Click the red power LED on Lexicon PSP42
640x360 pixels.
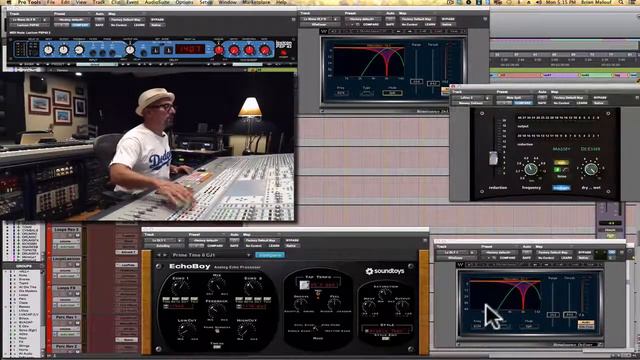[284, 53]
